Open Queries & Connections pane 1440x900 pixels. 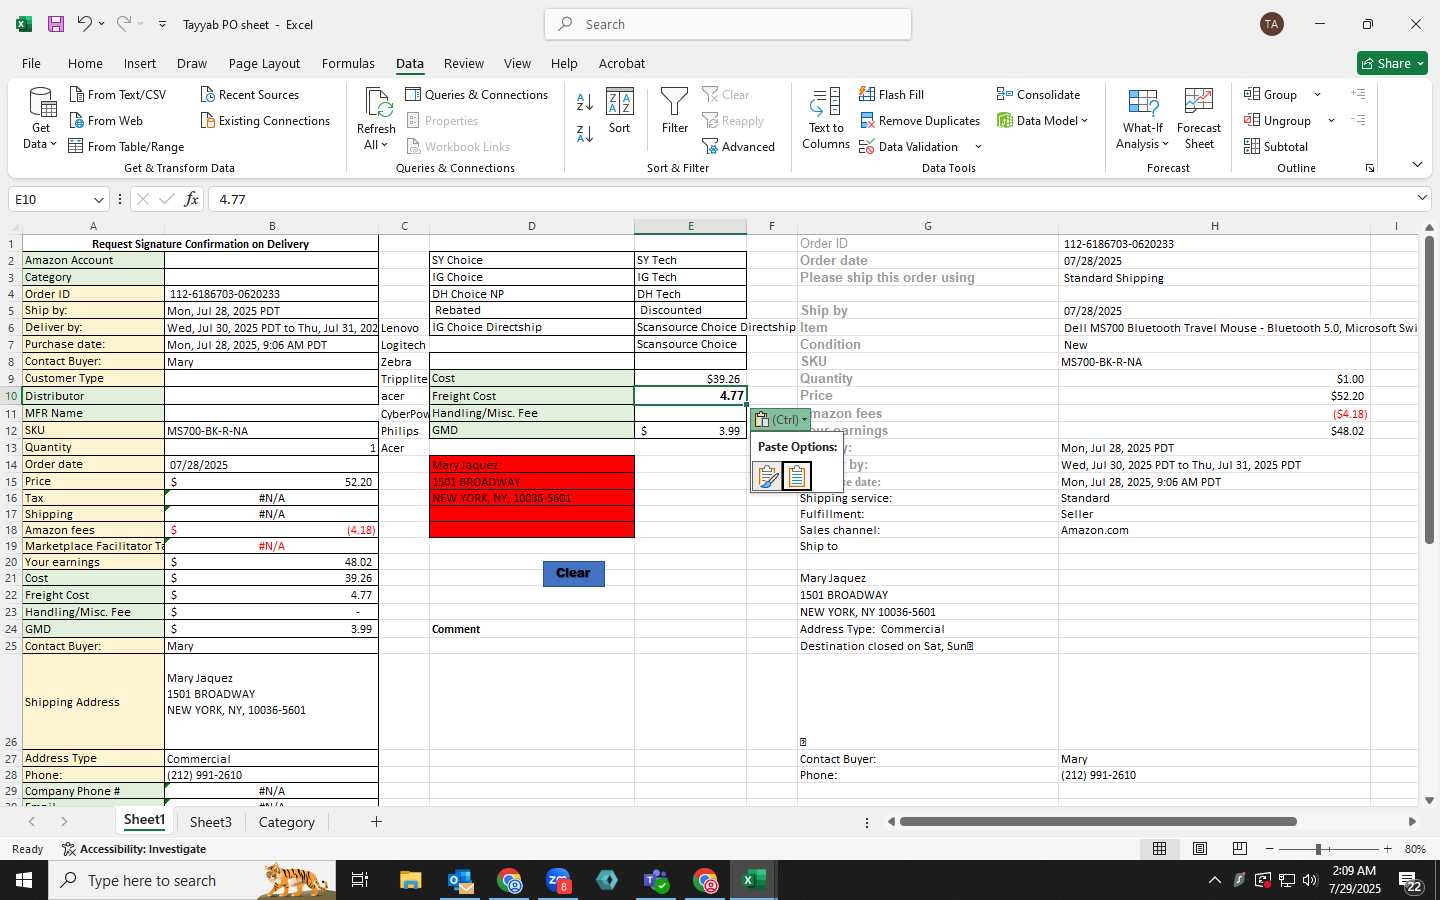pyautogui.click(x=476, y=94)
